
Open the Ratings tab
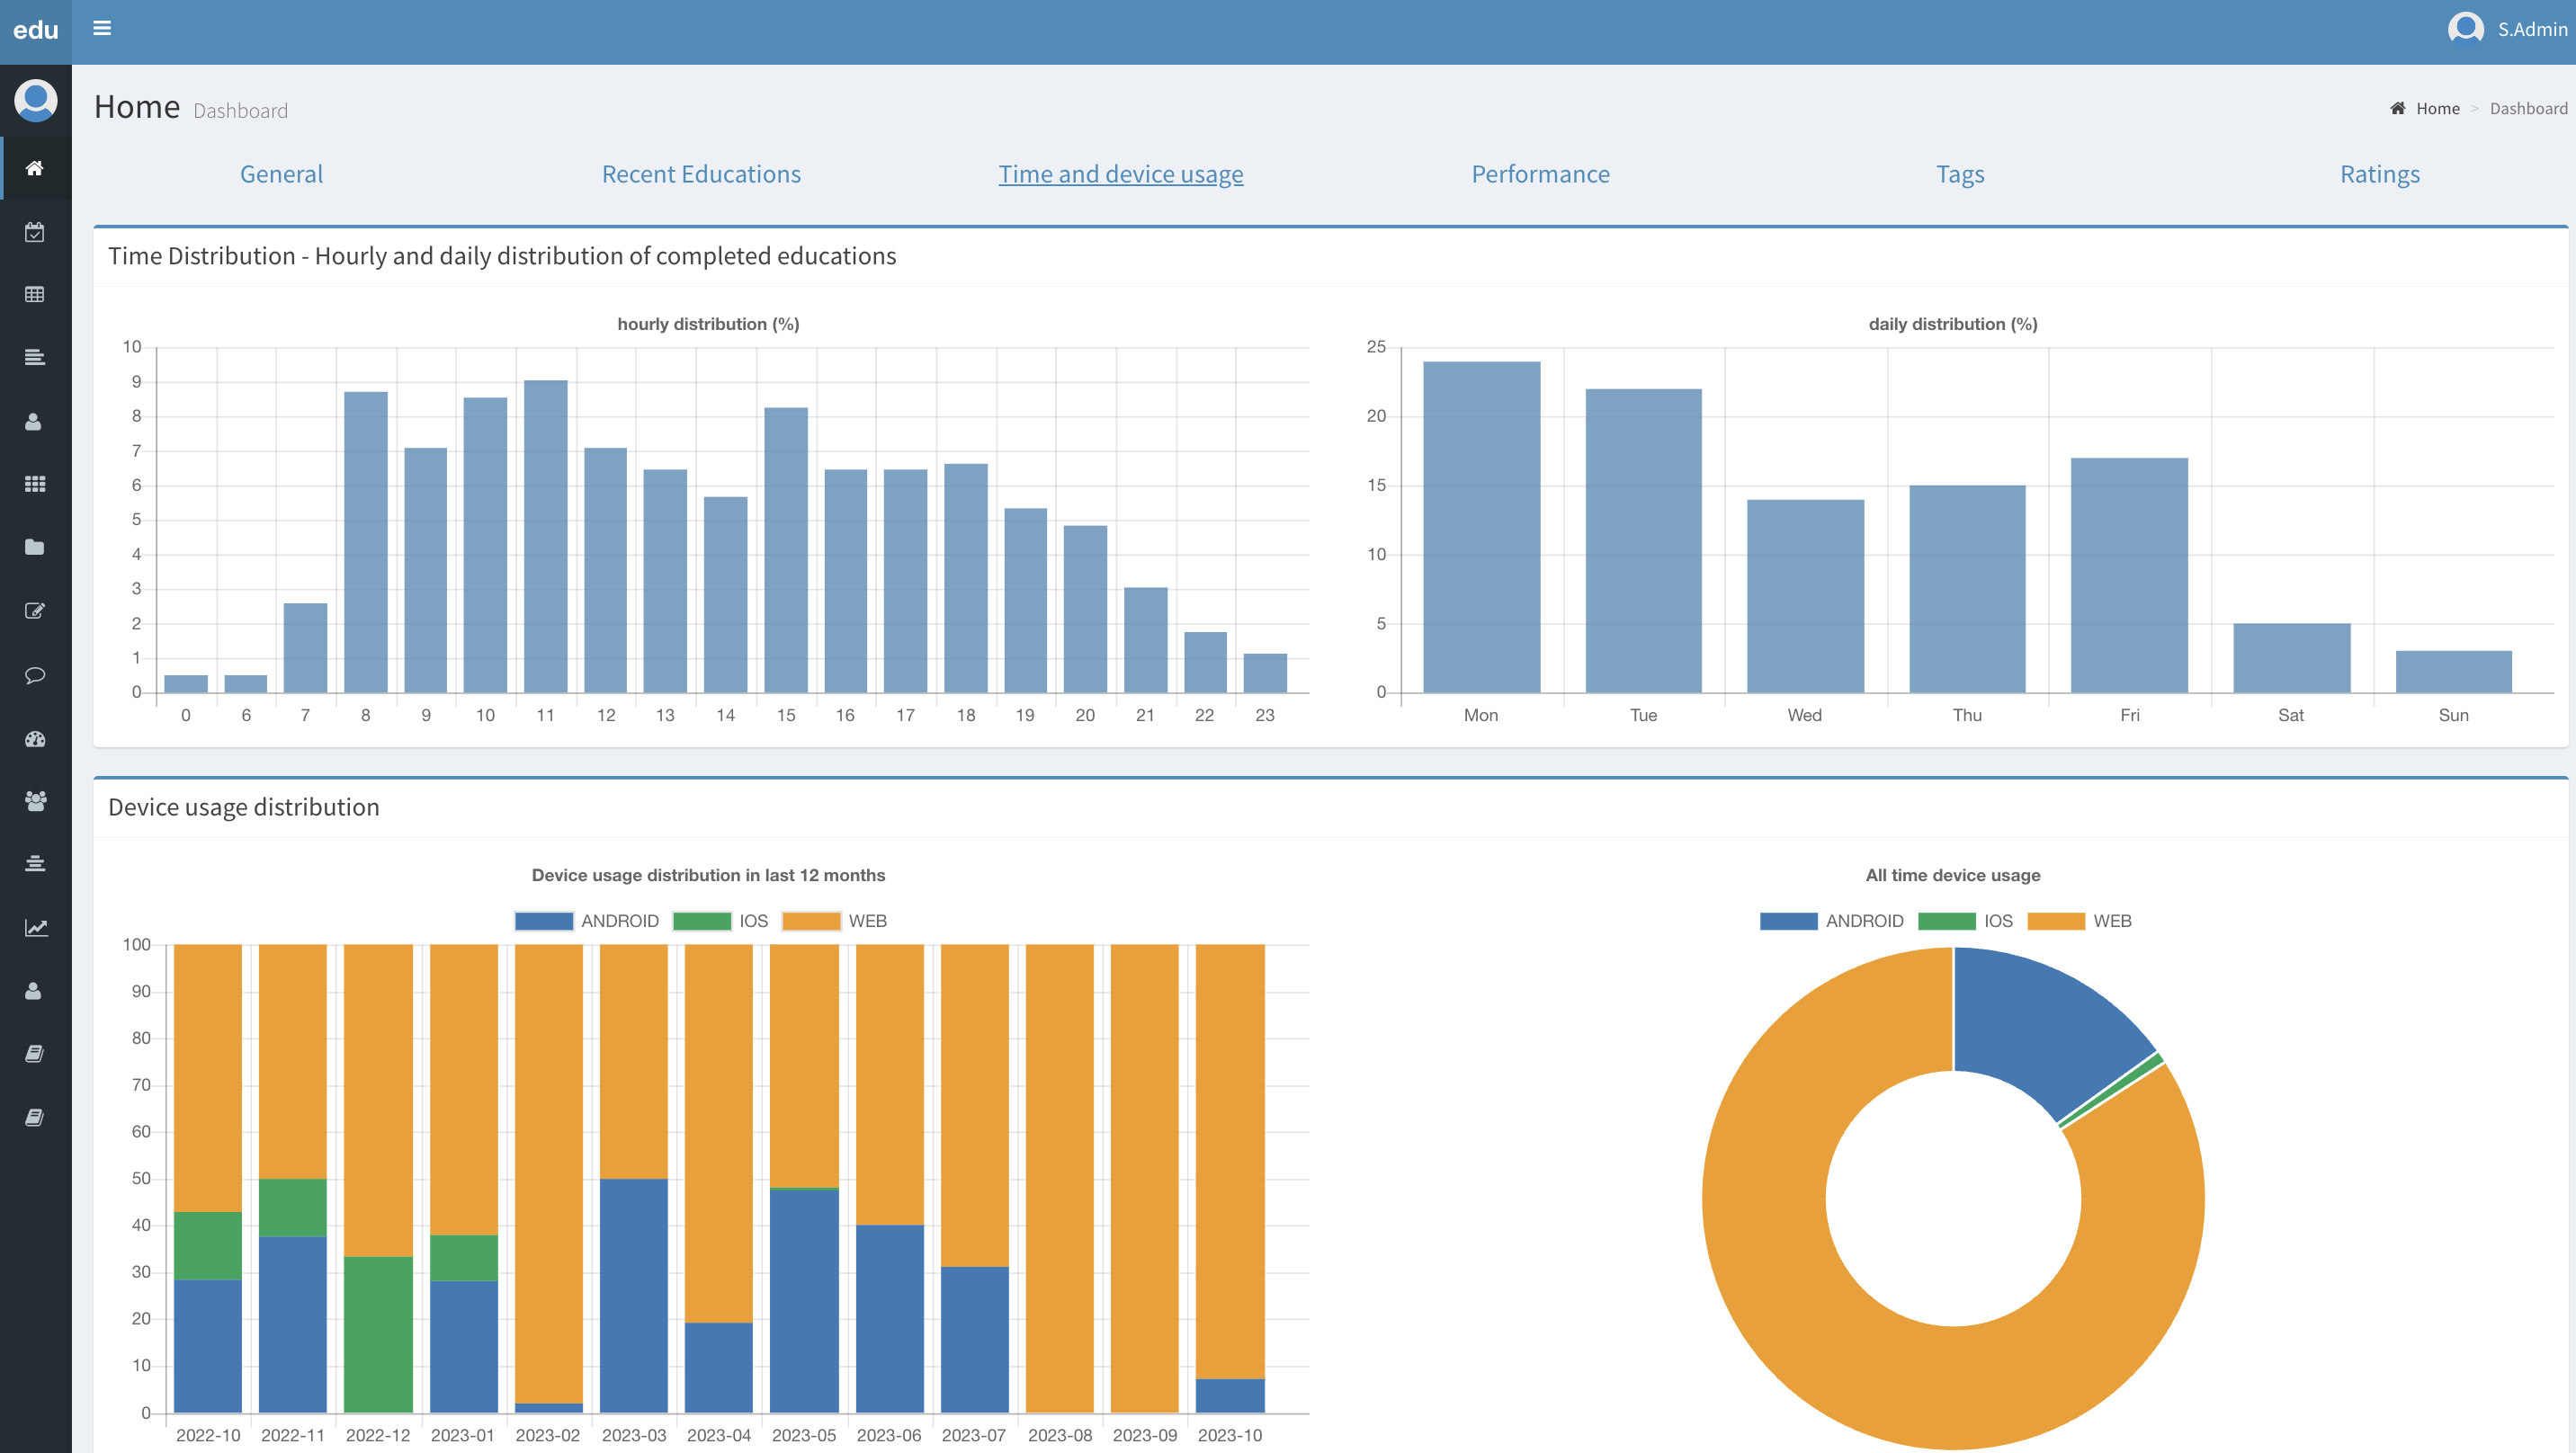[2379, 174]
